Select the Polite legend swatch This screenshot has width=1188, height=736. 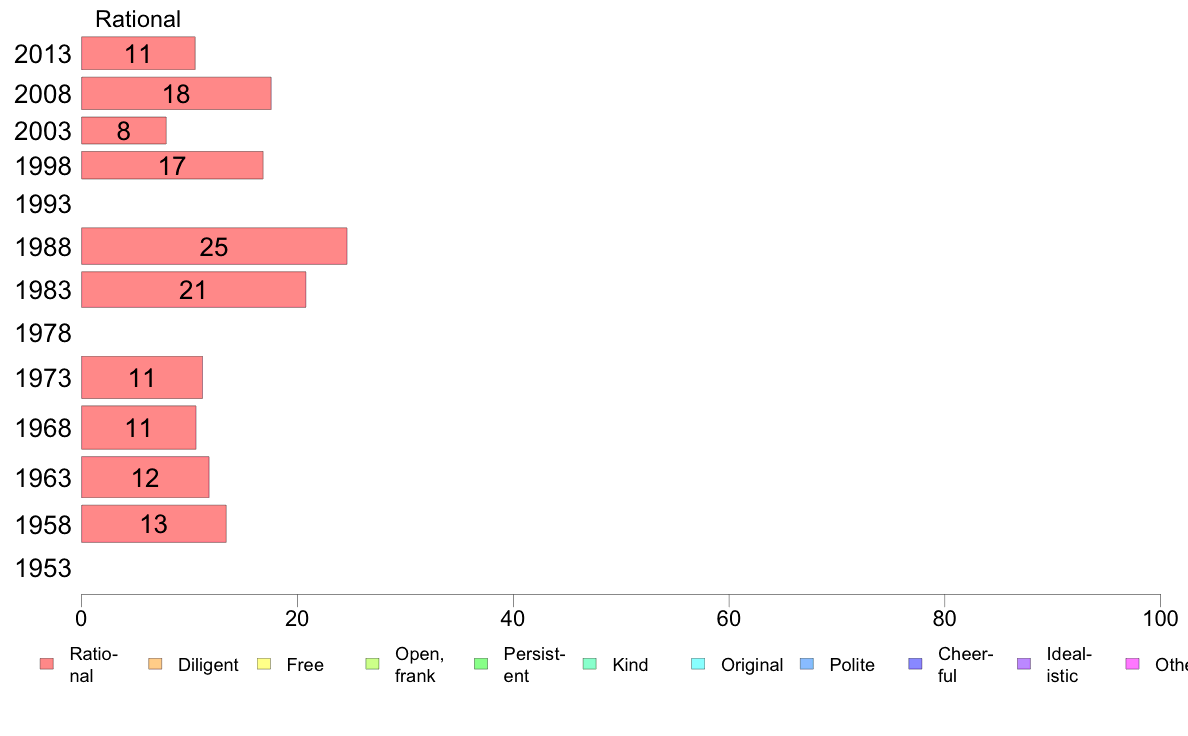click(807, 664)
